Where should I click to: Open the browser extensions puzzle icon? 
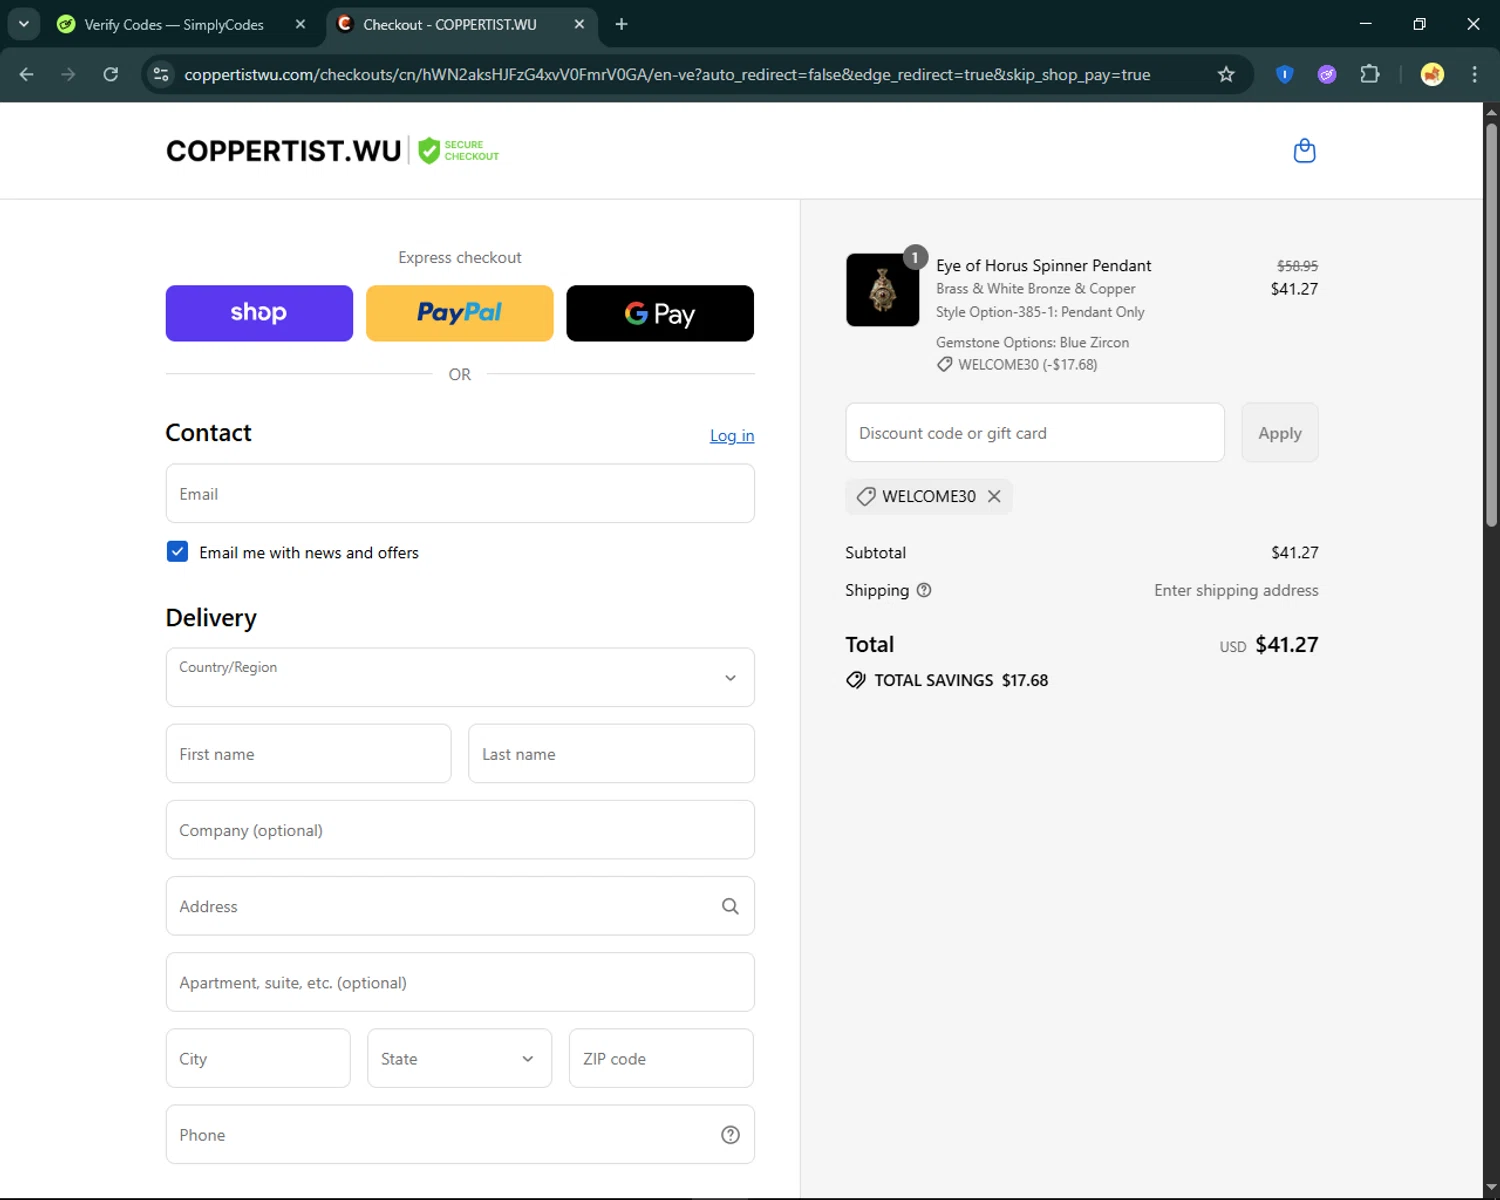(x=1370, y=74)
